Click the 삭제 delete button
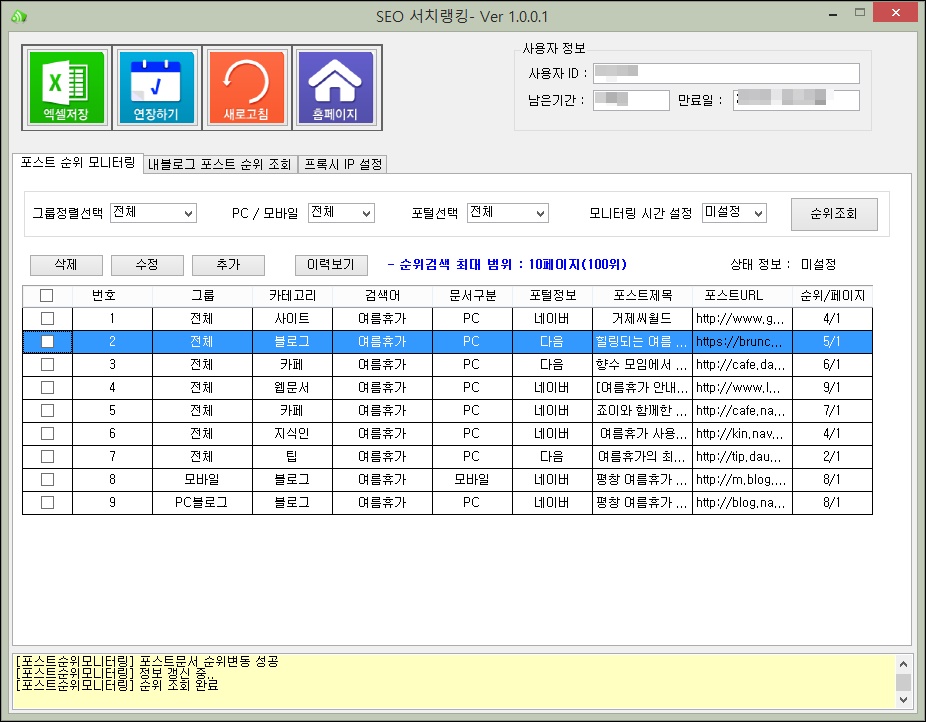This screenshot has width=926, height=722. pyautogui.click(x=66, y=265)
